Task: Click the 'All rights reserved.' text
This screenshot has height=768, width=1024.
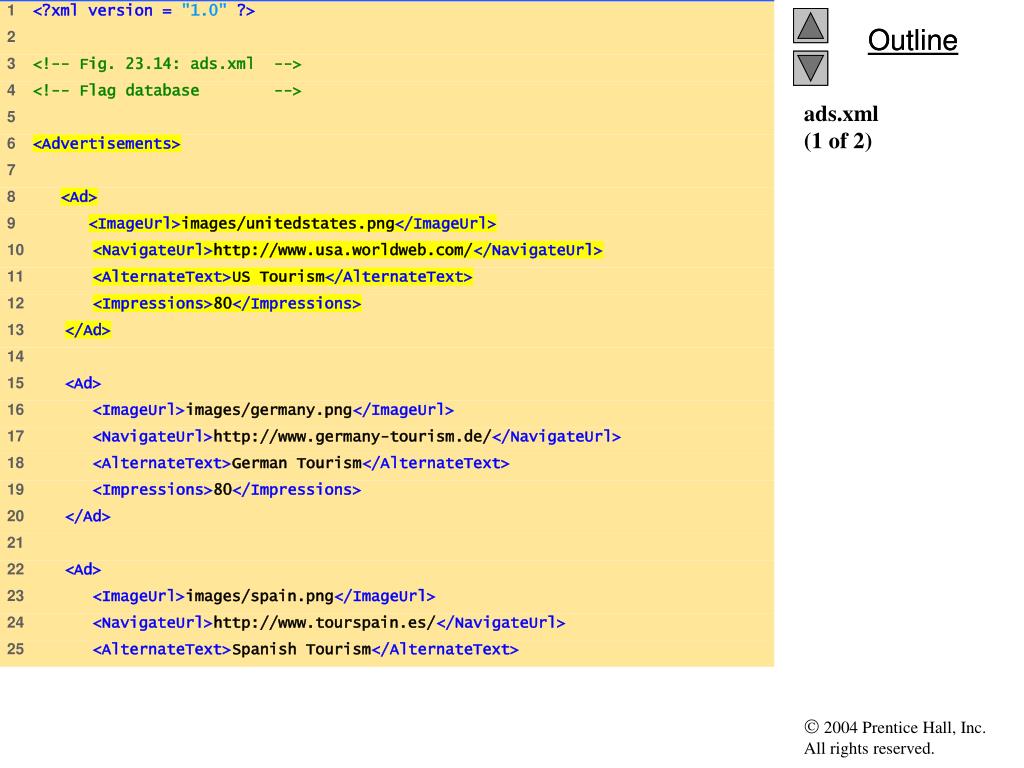Action: coord(869,748)
